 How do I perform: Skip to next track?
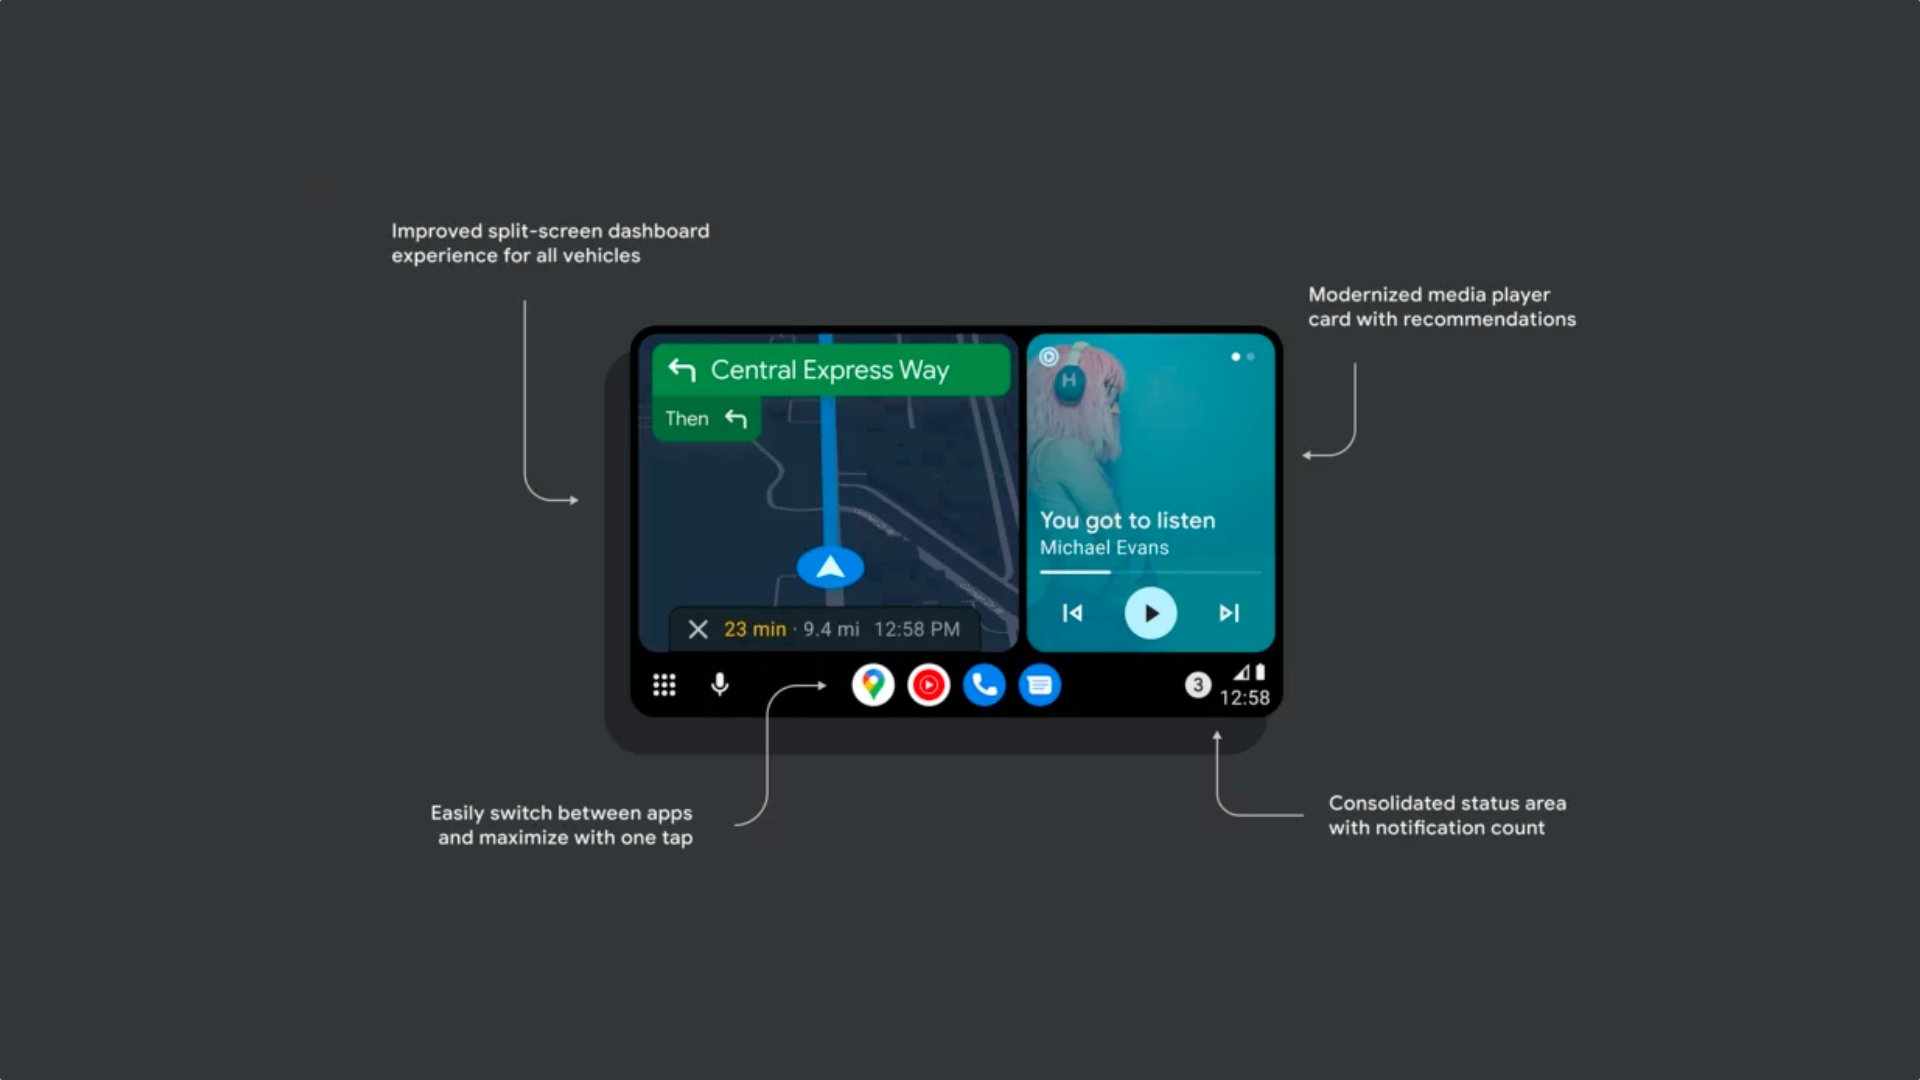1225,612
